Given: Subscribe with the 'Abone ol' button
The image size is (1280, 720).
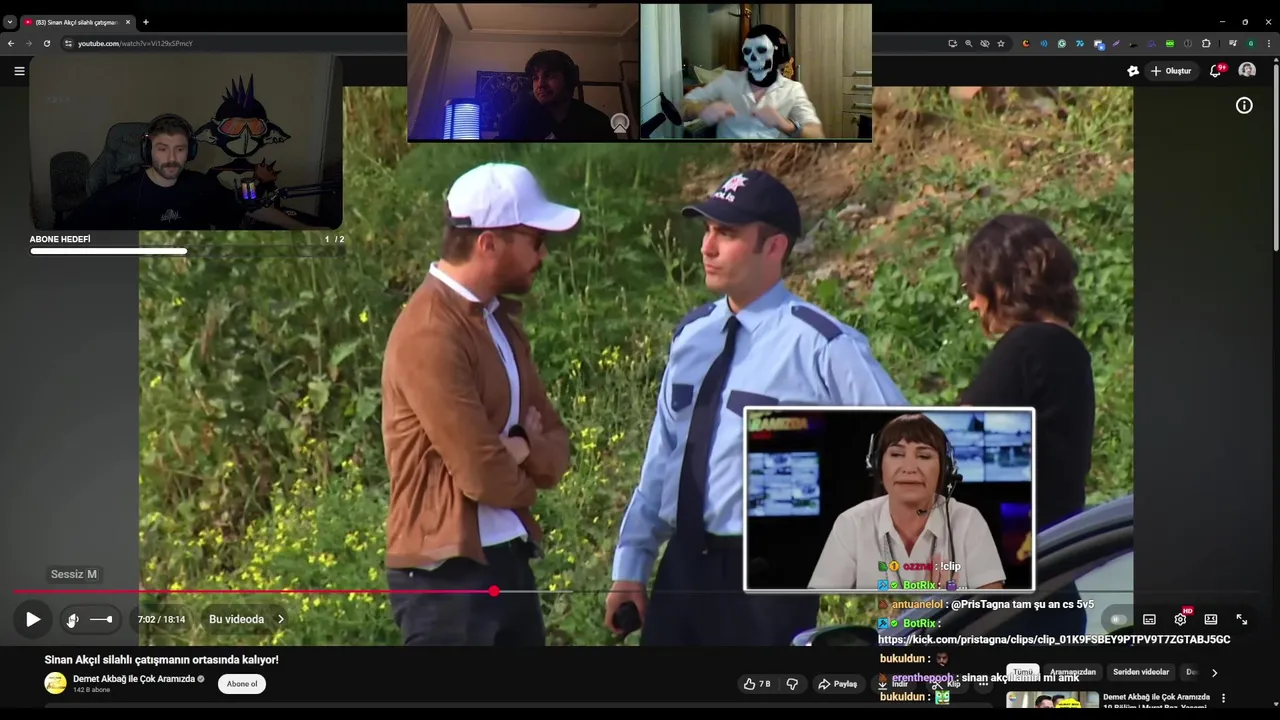Looking at the screenshot, I should [x=242, y=684].
